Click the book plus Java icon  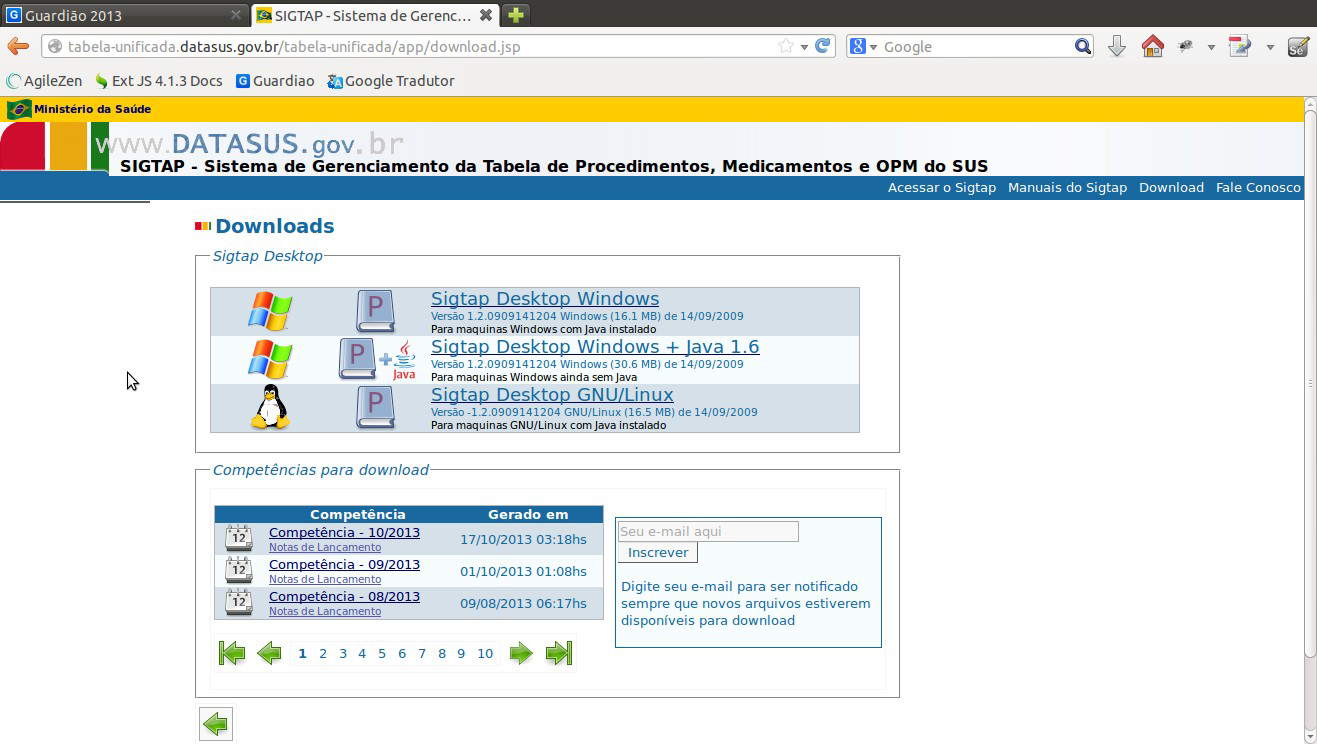coord(377,359)
